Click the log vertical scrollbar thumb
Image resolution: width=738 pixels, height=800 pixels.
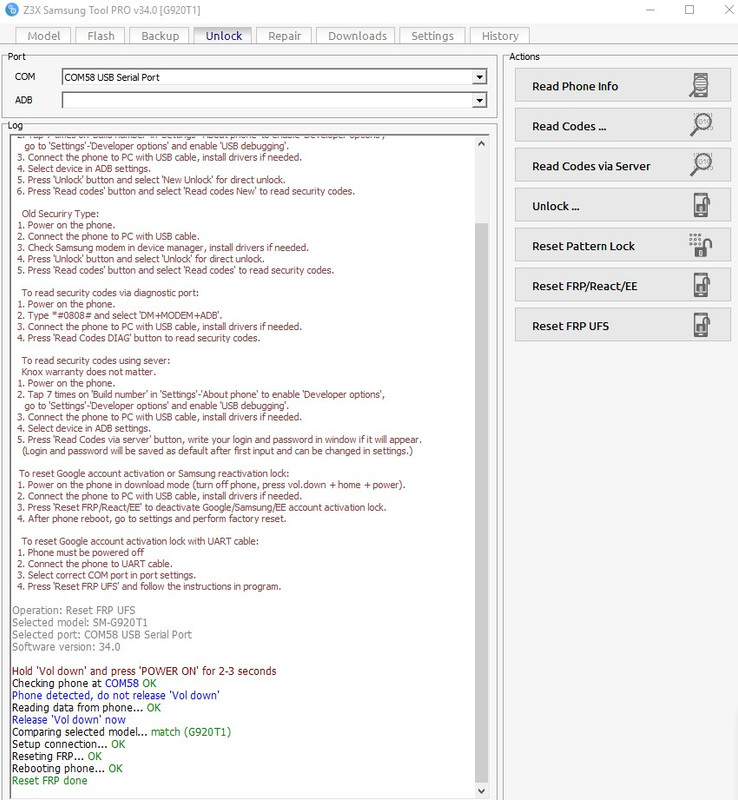481,503
